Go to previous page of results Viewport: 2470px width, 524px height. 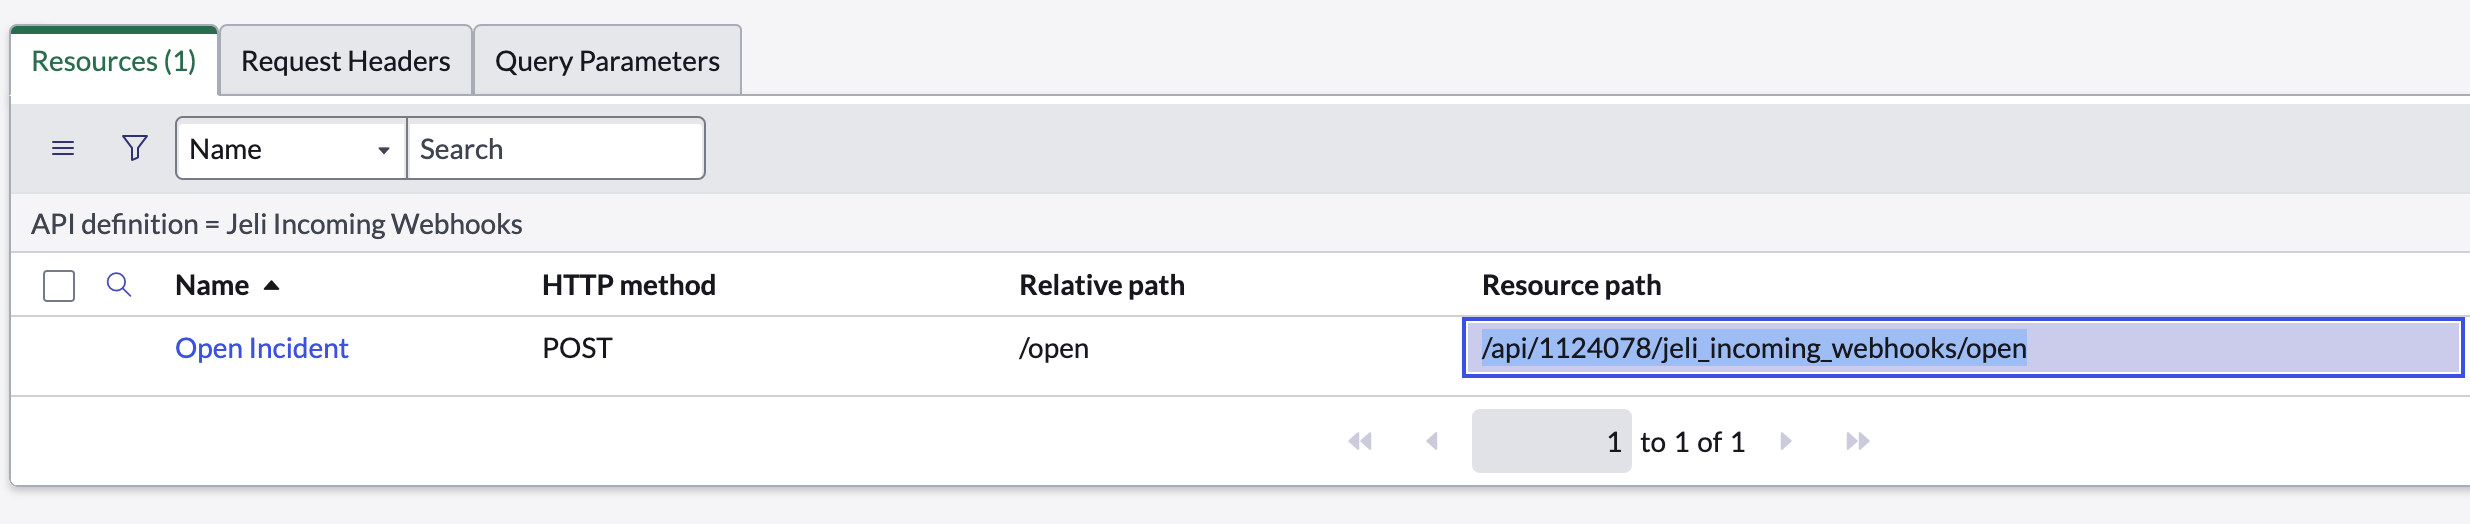(x=1432, y=441)
